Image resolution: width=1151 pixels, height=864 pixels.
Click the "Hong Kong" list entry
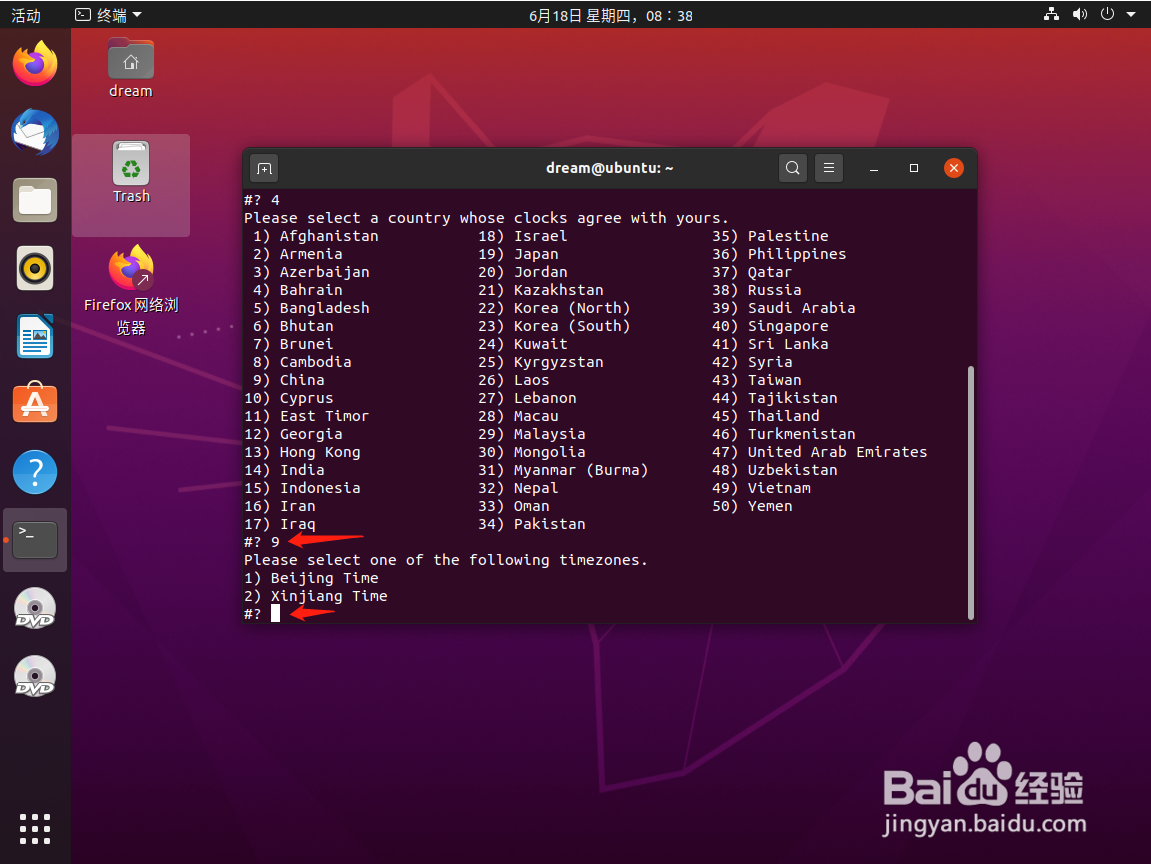320,452
